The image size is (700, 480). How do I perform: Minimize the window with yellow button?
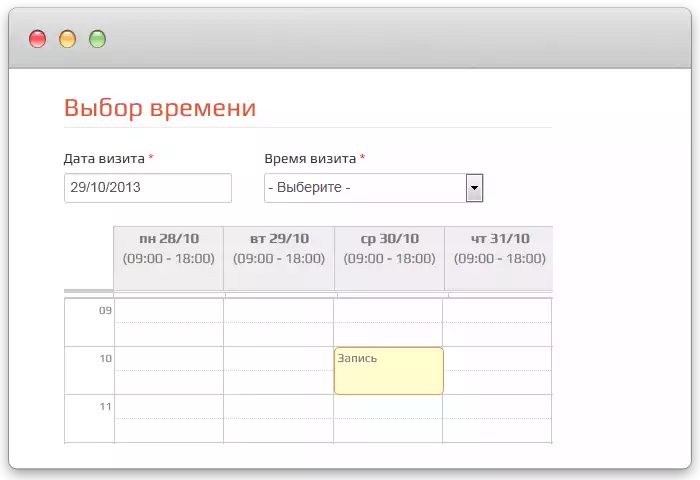(x=67, y=39)
